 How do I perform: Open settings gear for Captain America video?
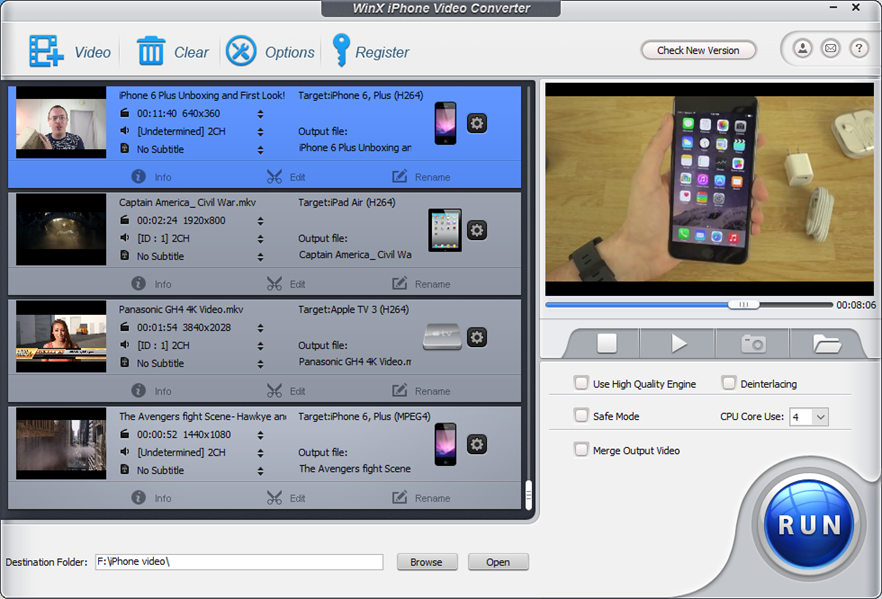point(477,230)
